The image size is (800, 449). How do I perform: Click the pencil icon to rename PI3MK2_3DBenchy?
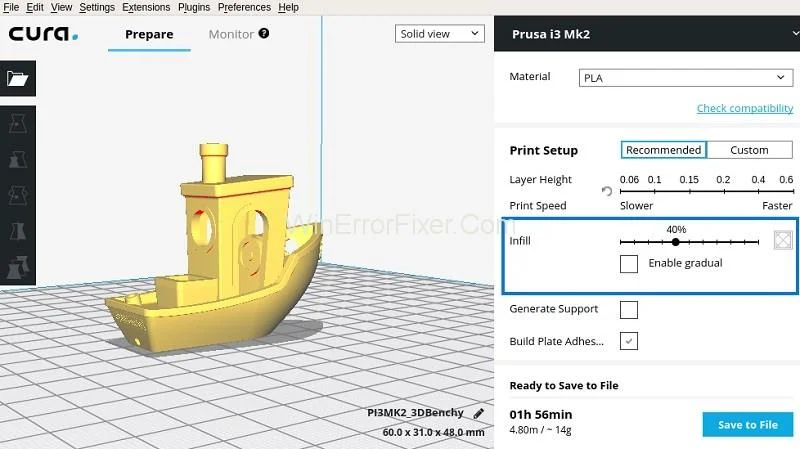pyautogui.click(x=479, y=413)
